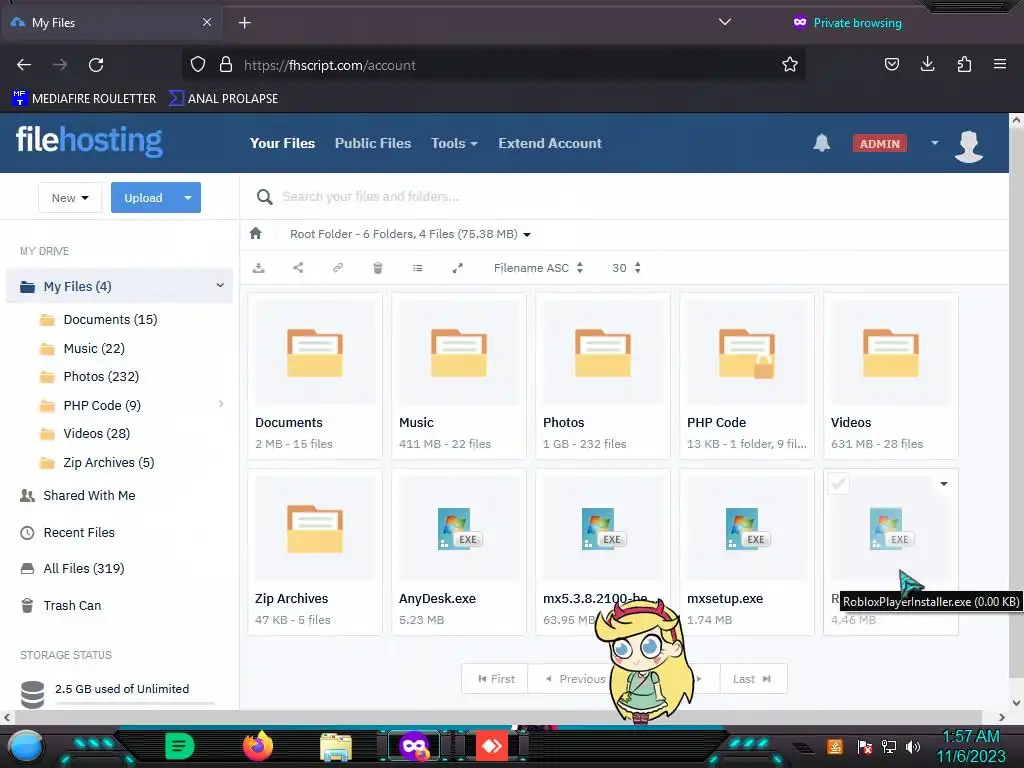The width and height of the screenshot is (1024, 768).
Task: Click the search magnifier icon
Action: click(264, 197)
